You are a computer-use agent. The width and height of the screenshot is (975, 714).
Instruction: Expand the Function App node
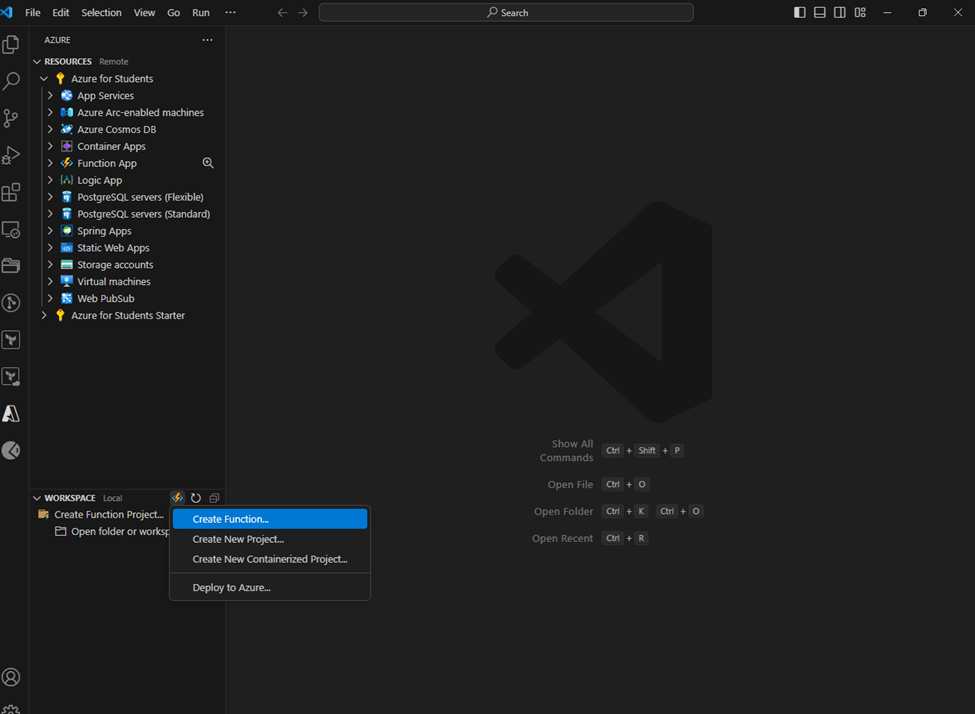pyautogui.click(x=50, y=163)
